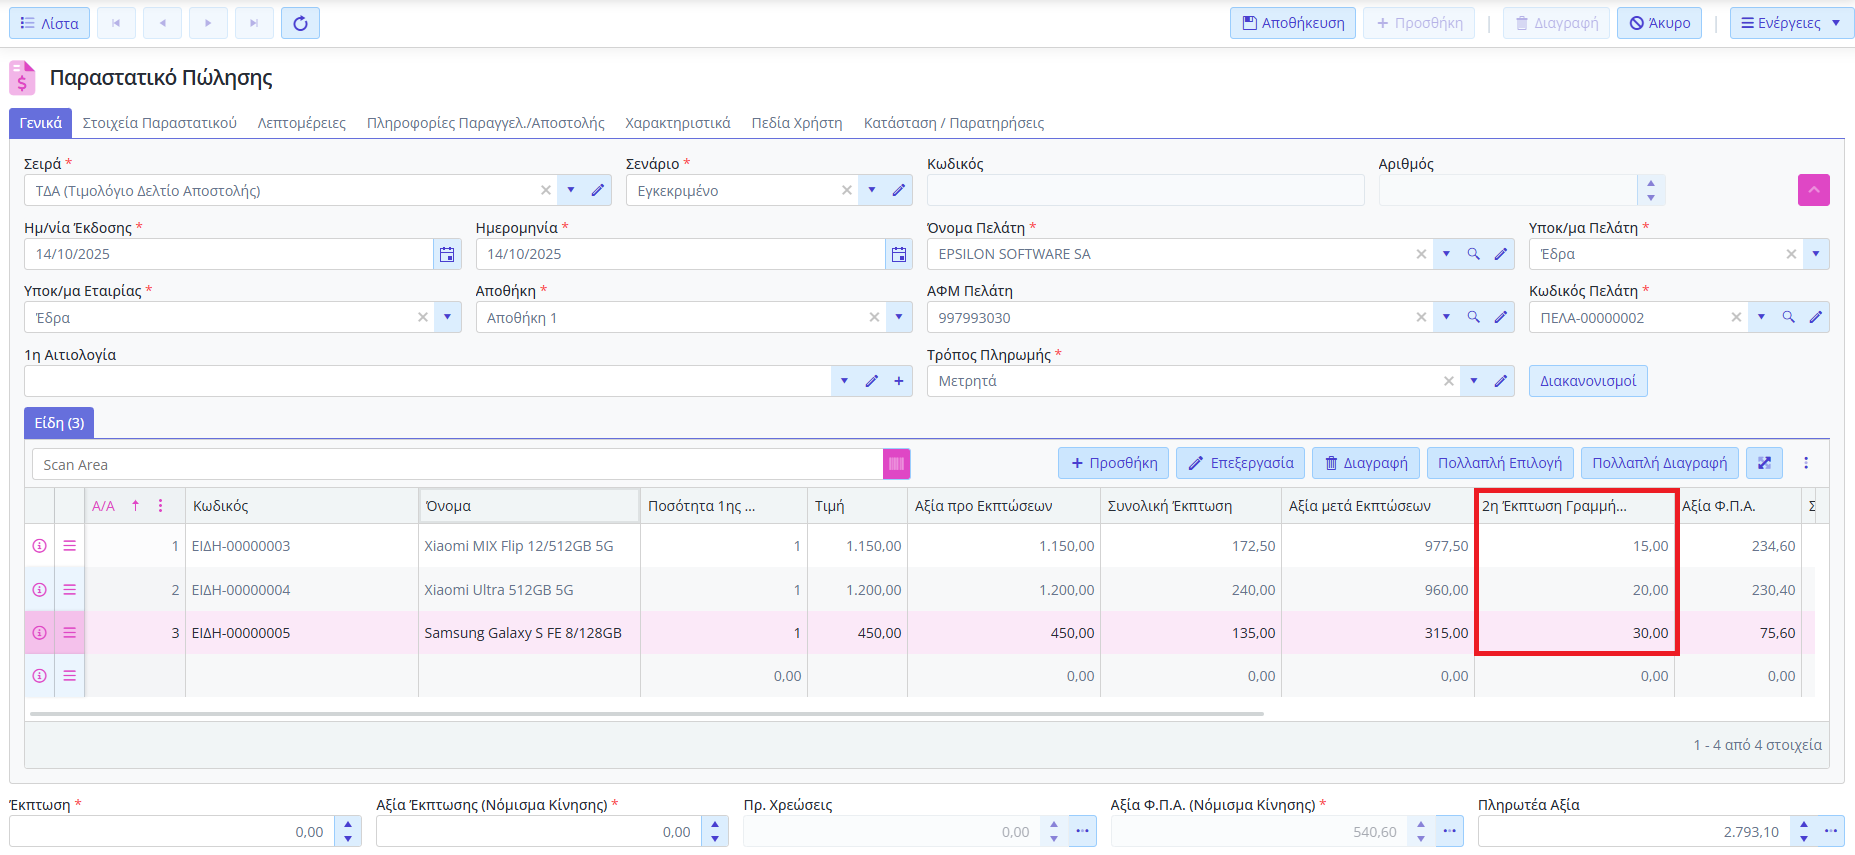1855x855 pixels.
Task: Open the Τρόπος Πληρωμής dropdown
Action: [x=1473, y=381]
